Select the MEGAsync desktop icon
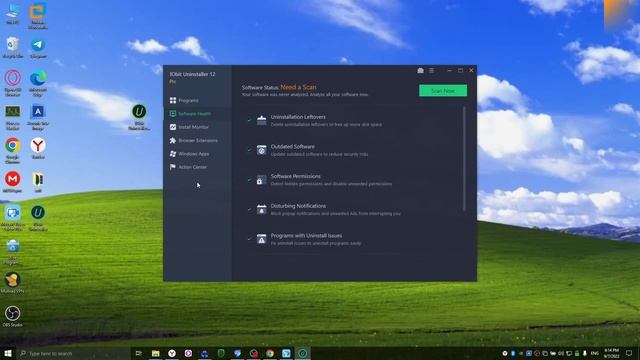The image size is (640, 360). click(x=13, y=182)
